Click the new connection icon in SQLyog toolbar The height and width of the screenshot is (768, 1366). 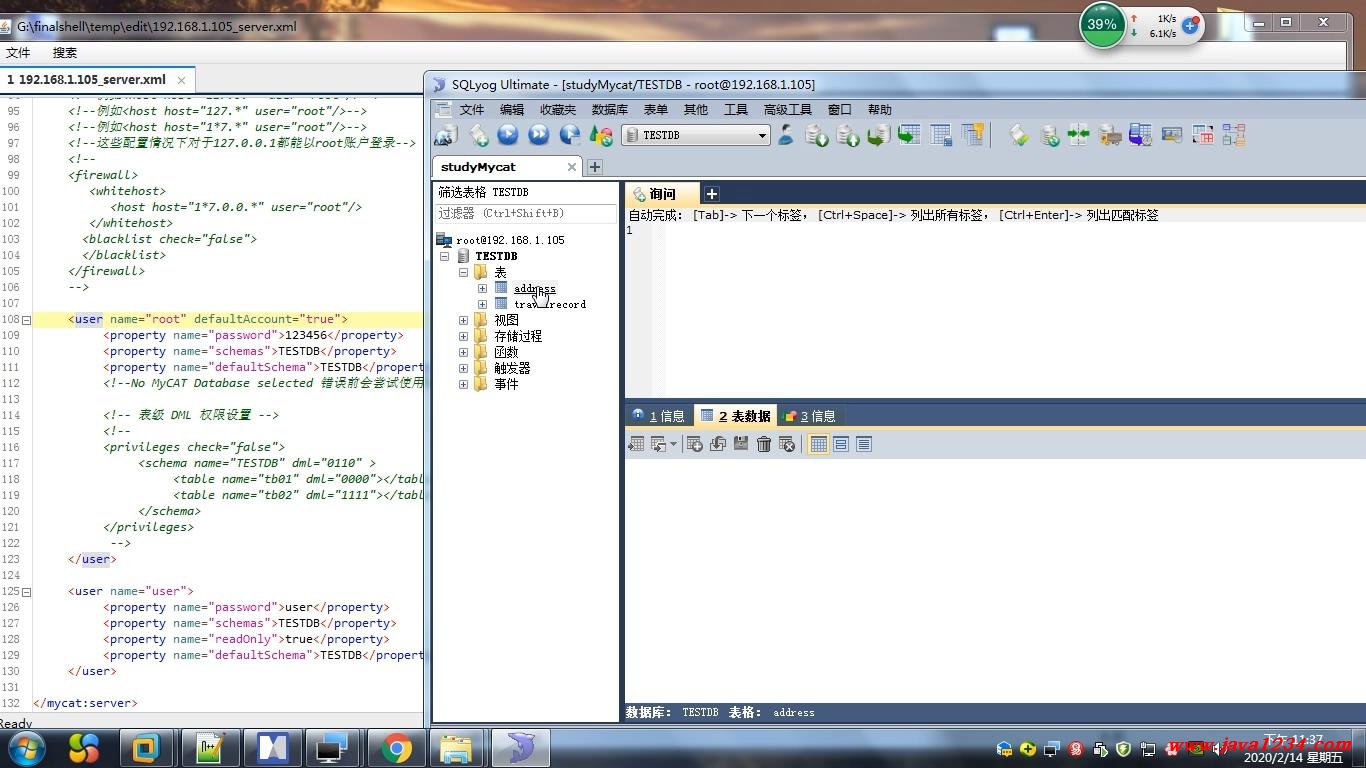pos(446,135)
